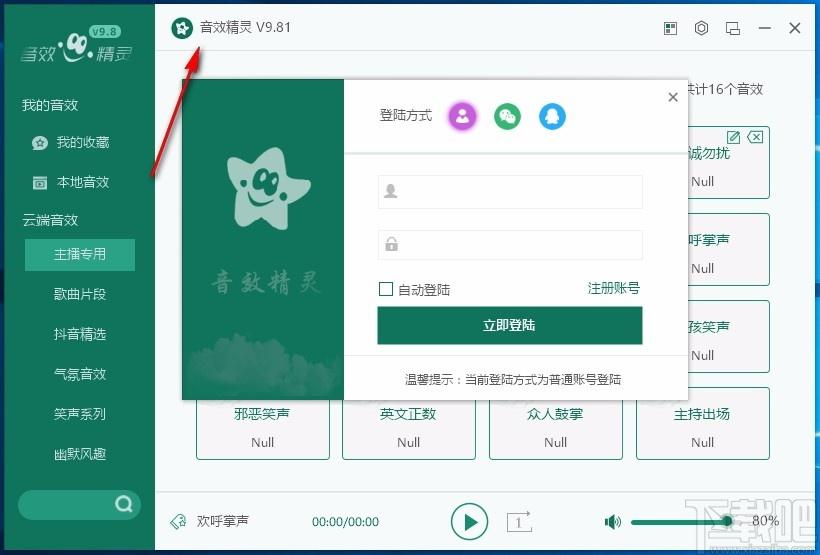Viewport: 820px width, 555px height.
Task: Select the 抖音精选 category
Action: pyautogui.click(x=80, y=334)
